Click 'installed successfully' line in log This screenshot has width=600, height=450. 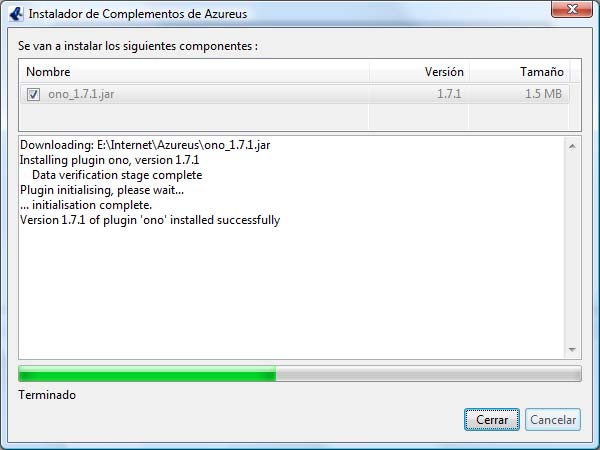click(150, 220)
